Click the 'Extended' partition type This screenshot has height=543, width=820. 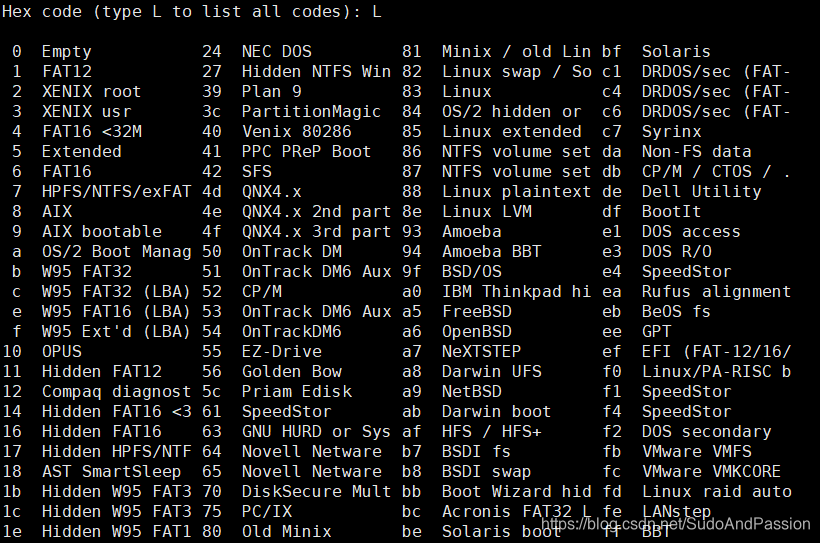(x=82, y=152)
